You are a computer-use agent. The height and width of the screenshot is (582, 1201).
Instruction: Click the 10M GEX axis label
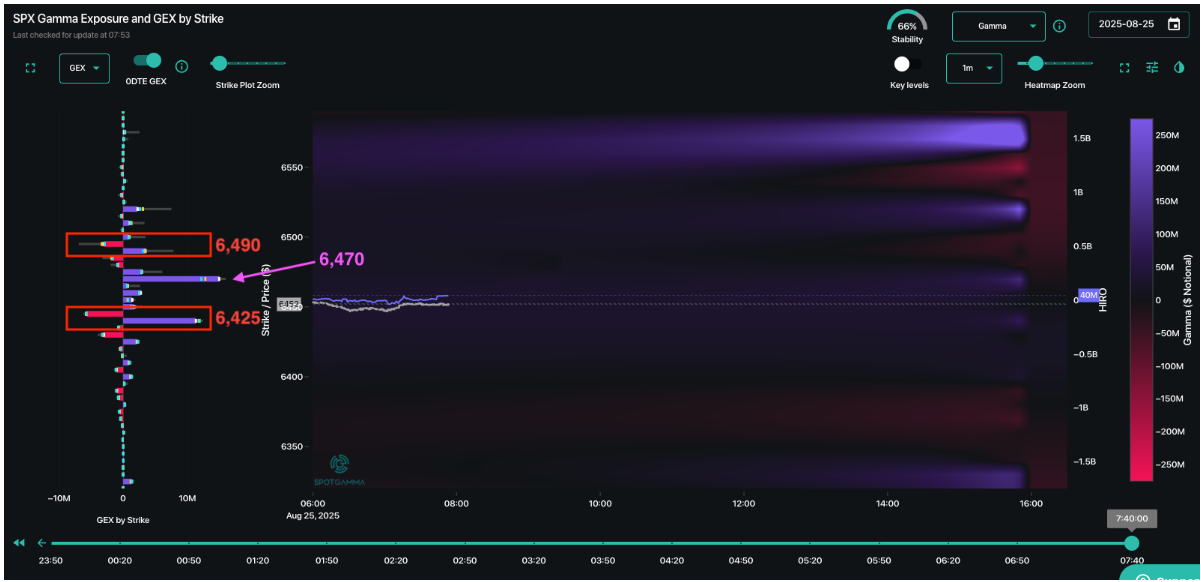[x=187, y=498]
